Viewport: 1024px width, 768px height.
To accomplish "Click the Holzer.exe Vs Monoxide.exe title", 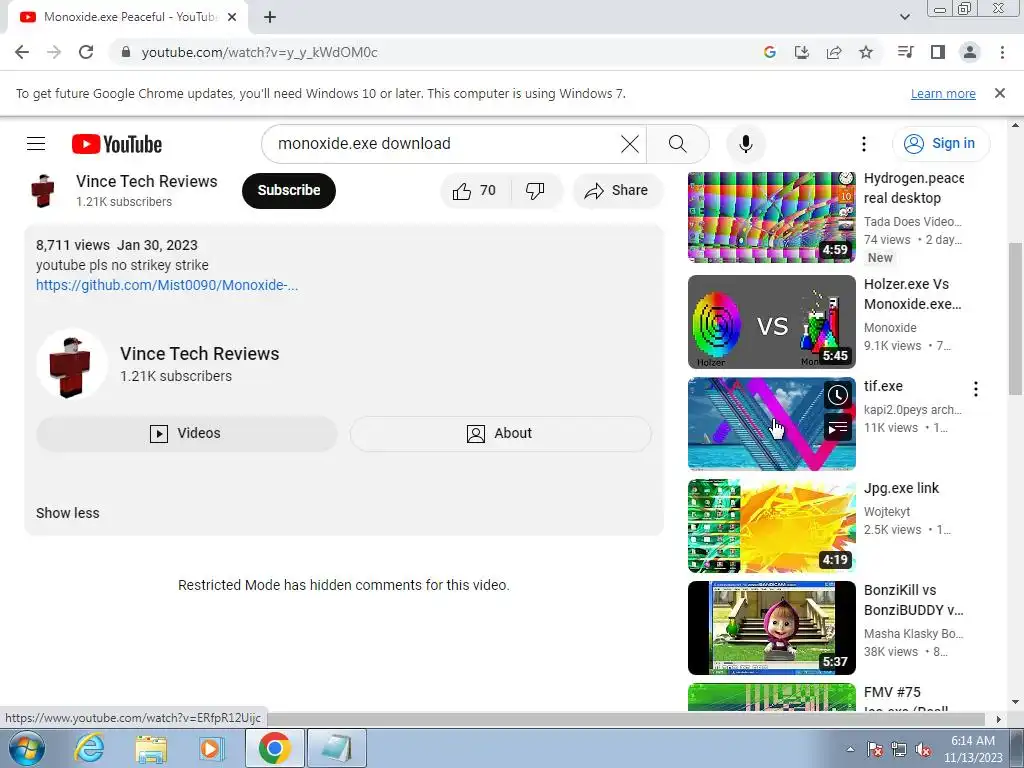I will click(x=912, y=295).
